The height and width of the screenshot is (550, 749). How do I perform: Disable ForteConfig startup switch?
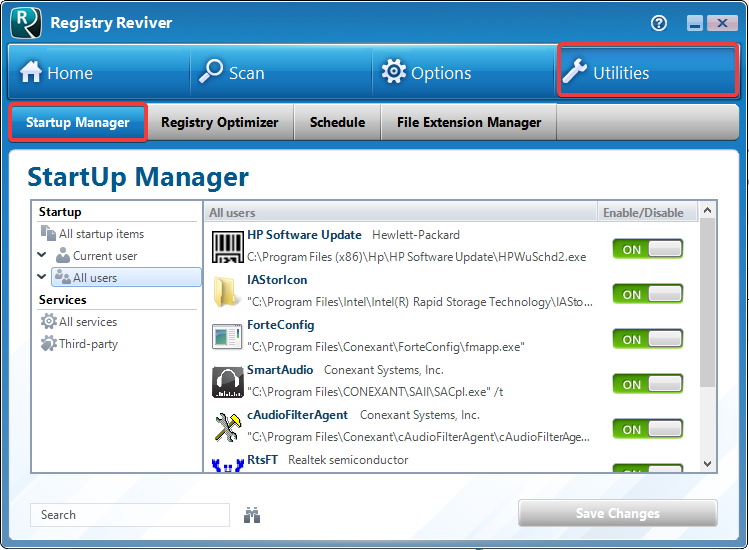coord(648,339)
